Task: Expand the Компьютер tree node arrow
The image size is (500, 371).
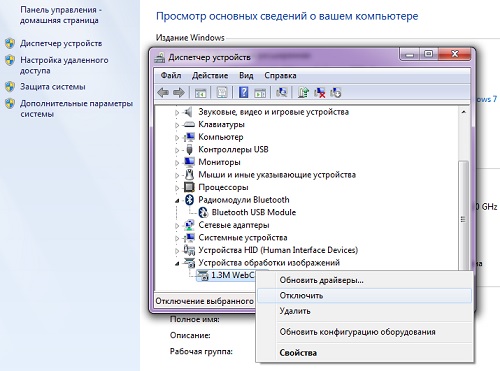Action: (x=177, y=138)
